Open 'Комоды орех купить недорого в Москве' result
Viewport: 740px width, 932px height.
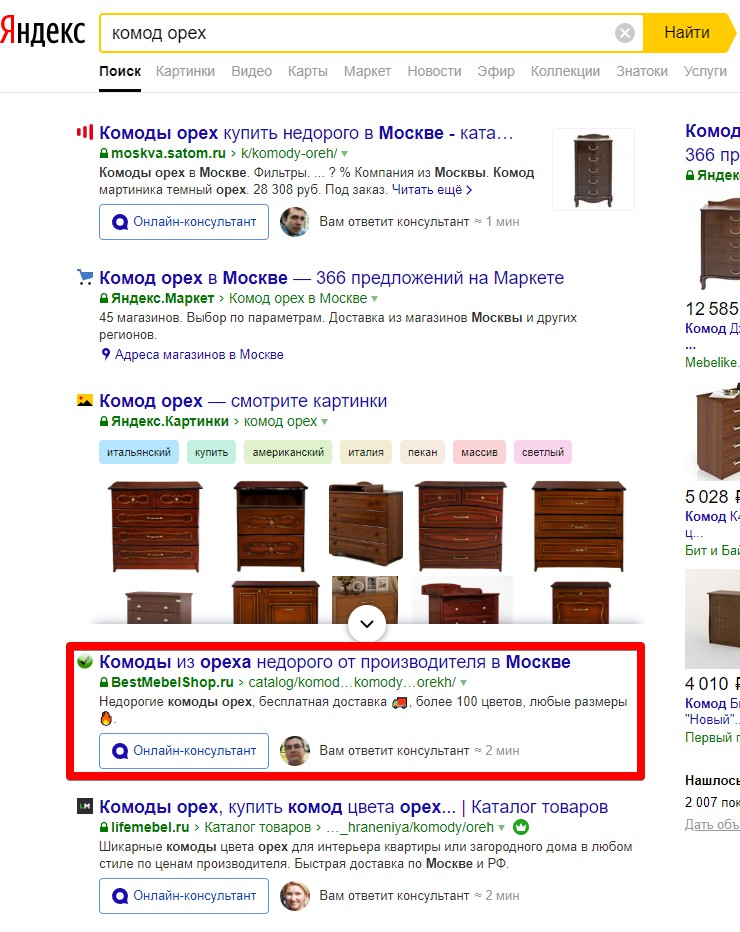point(306,133)
